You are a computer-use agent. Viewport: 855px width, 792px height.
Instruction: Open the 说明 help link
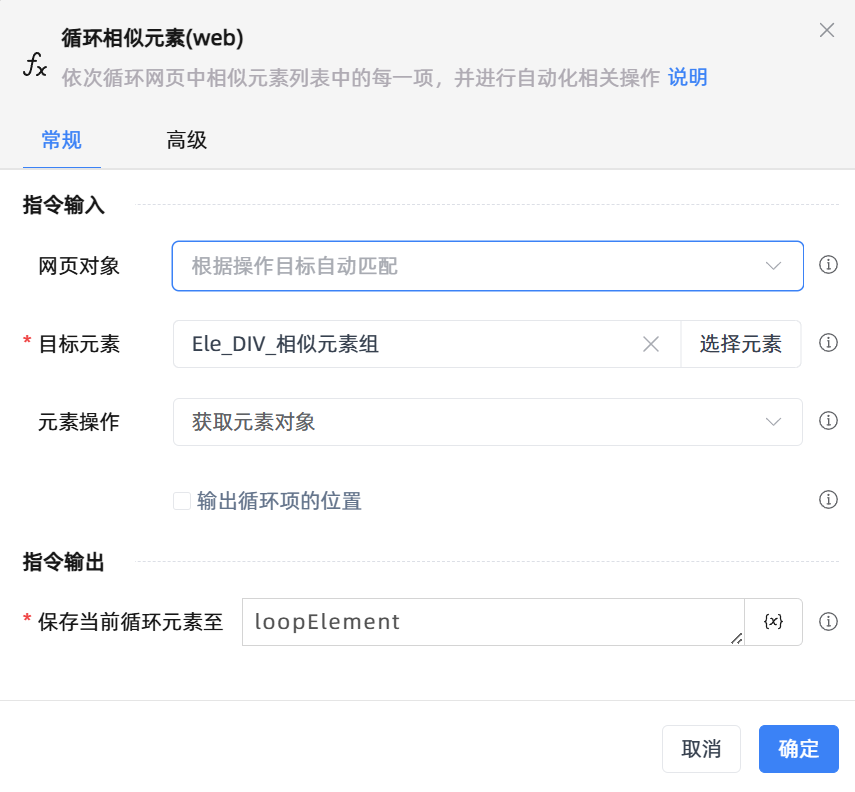click(687, 77)
